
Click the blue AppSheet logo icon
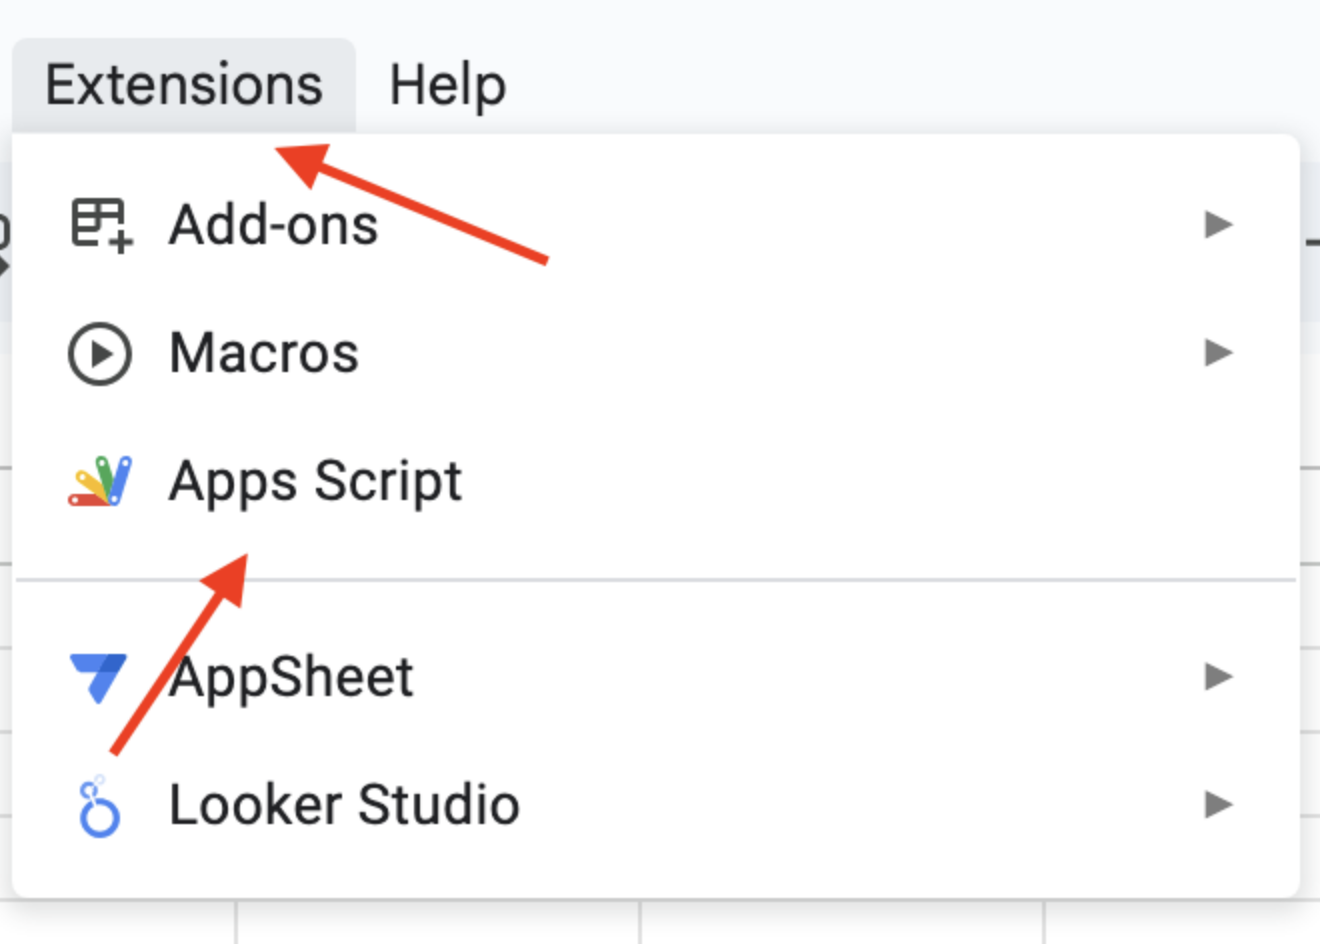tap(98, 677)
